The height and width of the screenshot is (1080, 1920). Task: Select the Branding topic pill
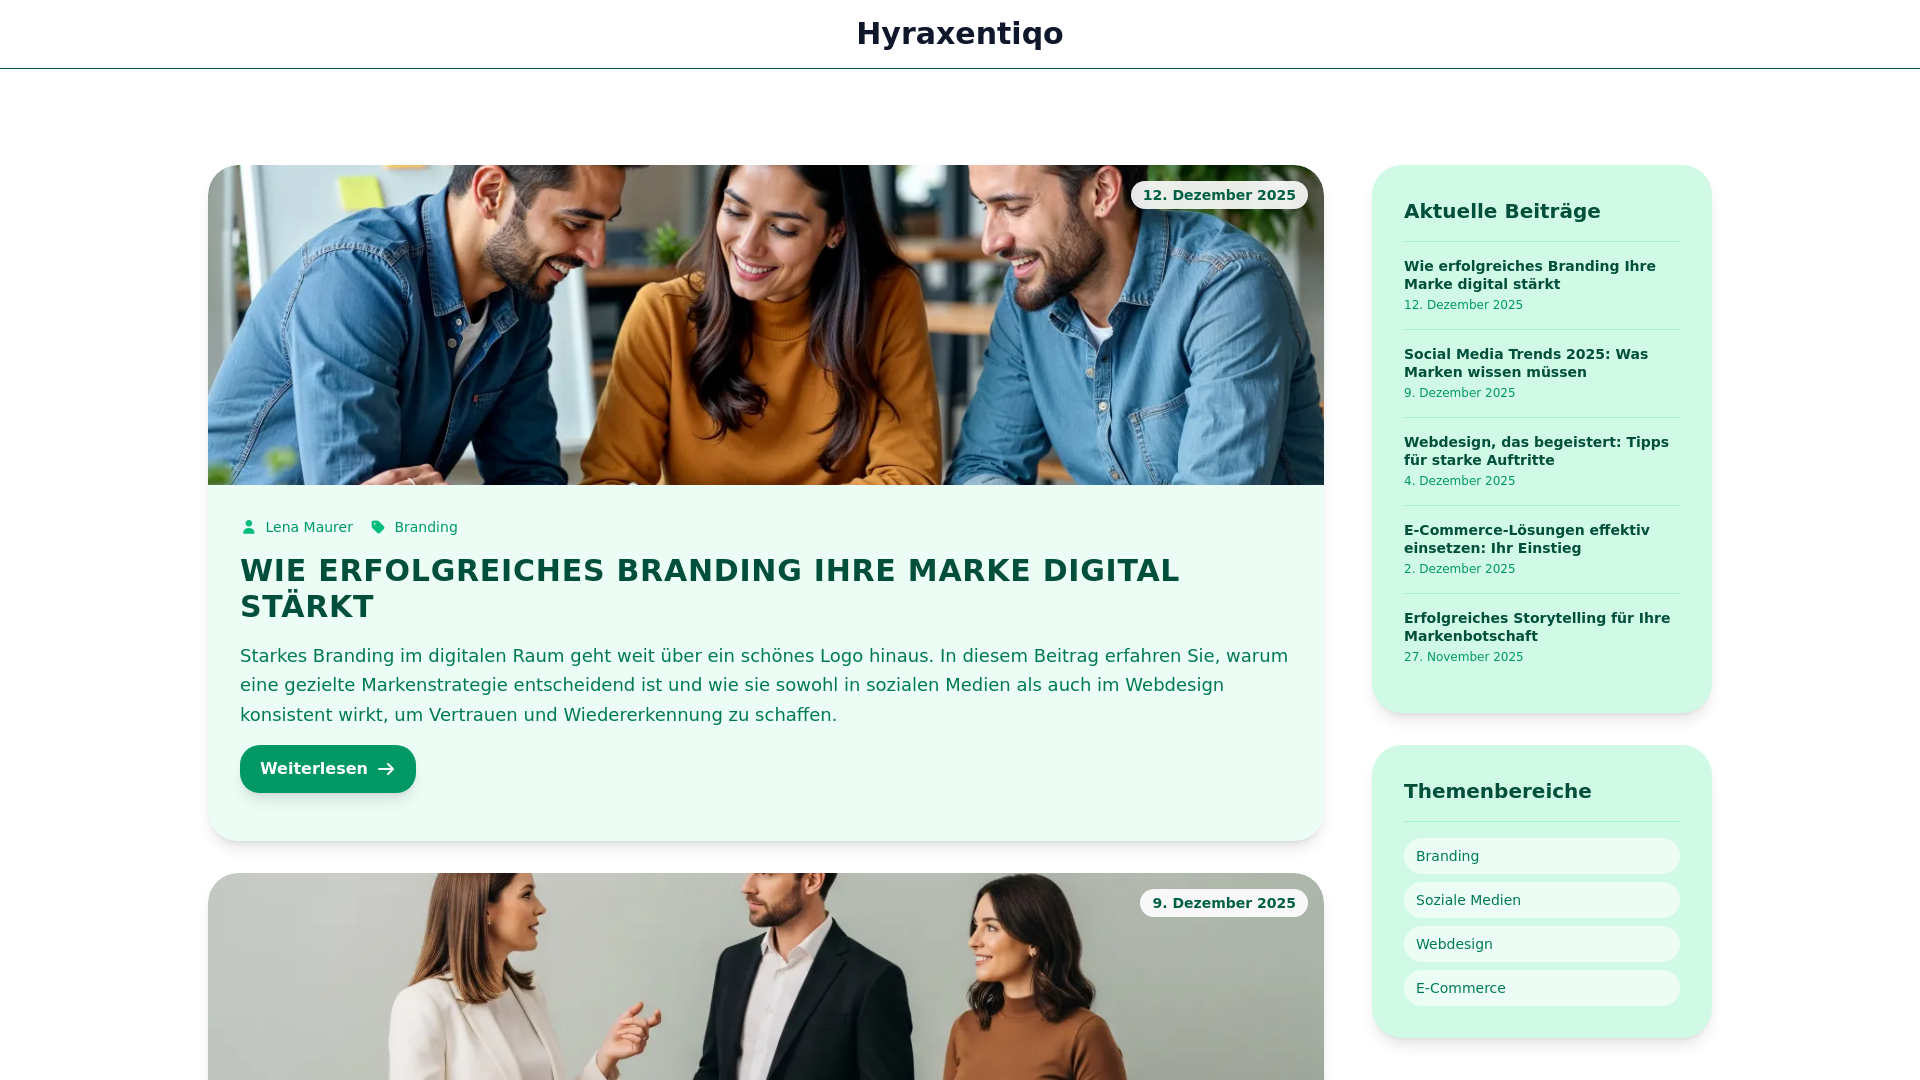(1542, 856)
